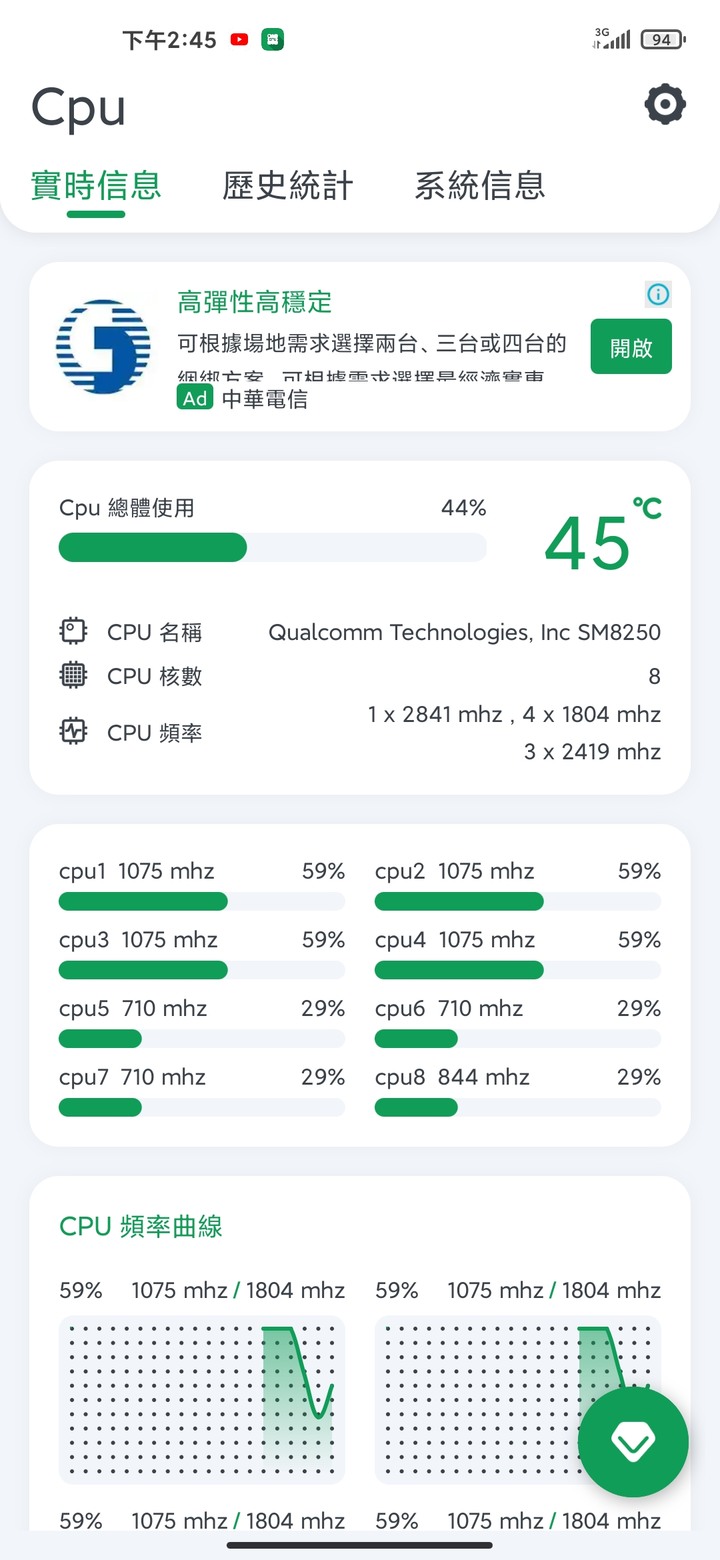Screen dimensions: 720x1560
Task: Click the ad info icon
Action: pyautogui.click(x=658, y=294)
